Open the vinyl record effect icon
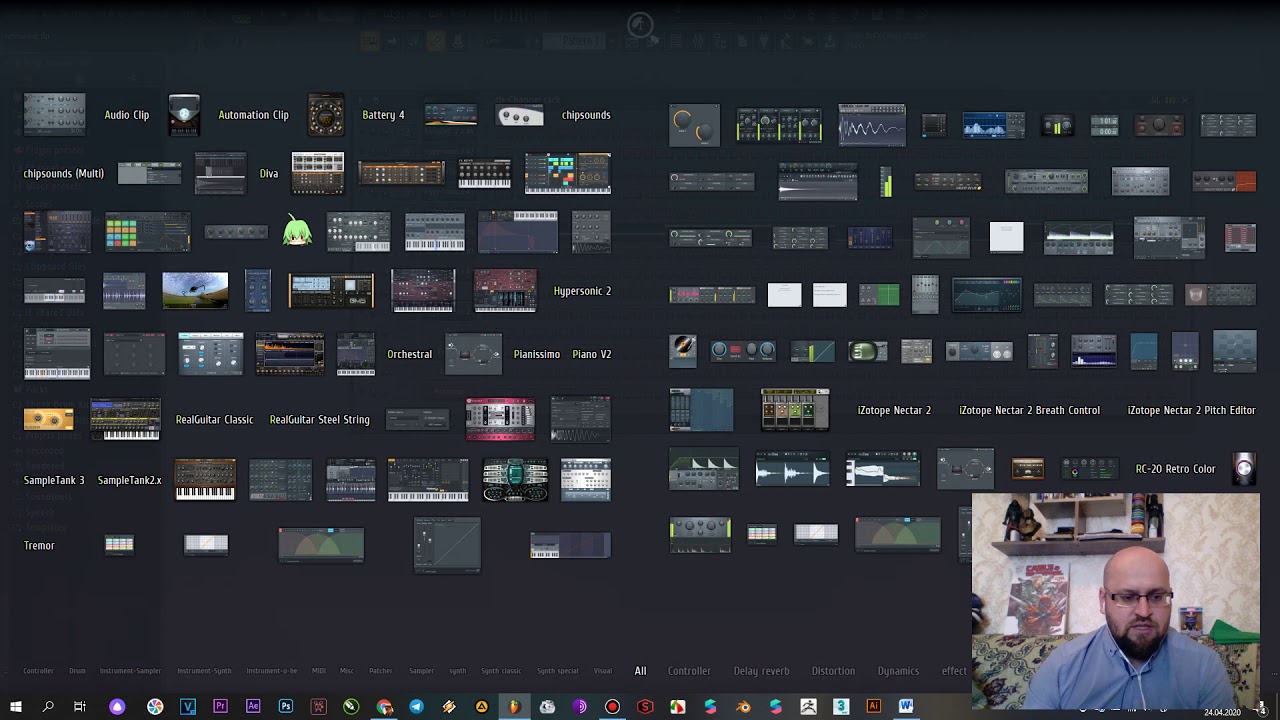This screenshot has width=1280, height=720. (683, 351)
